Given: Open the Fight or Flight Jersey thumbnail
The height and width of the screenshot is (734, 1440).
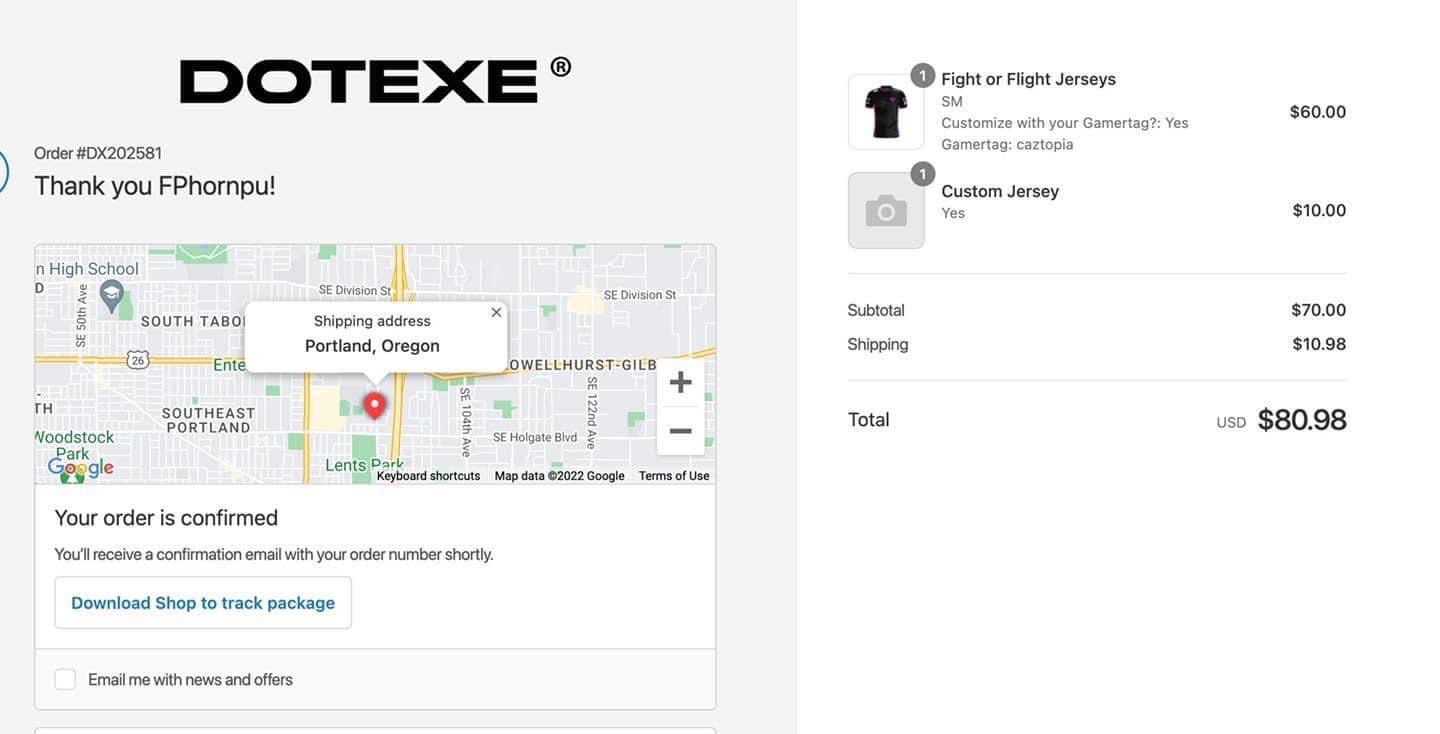Looking at the screenshot, I should (x=886, y=112).
